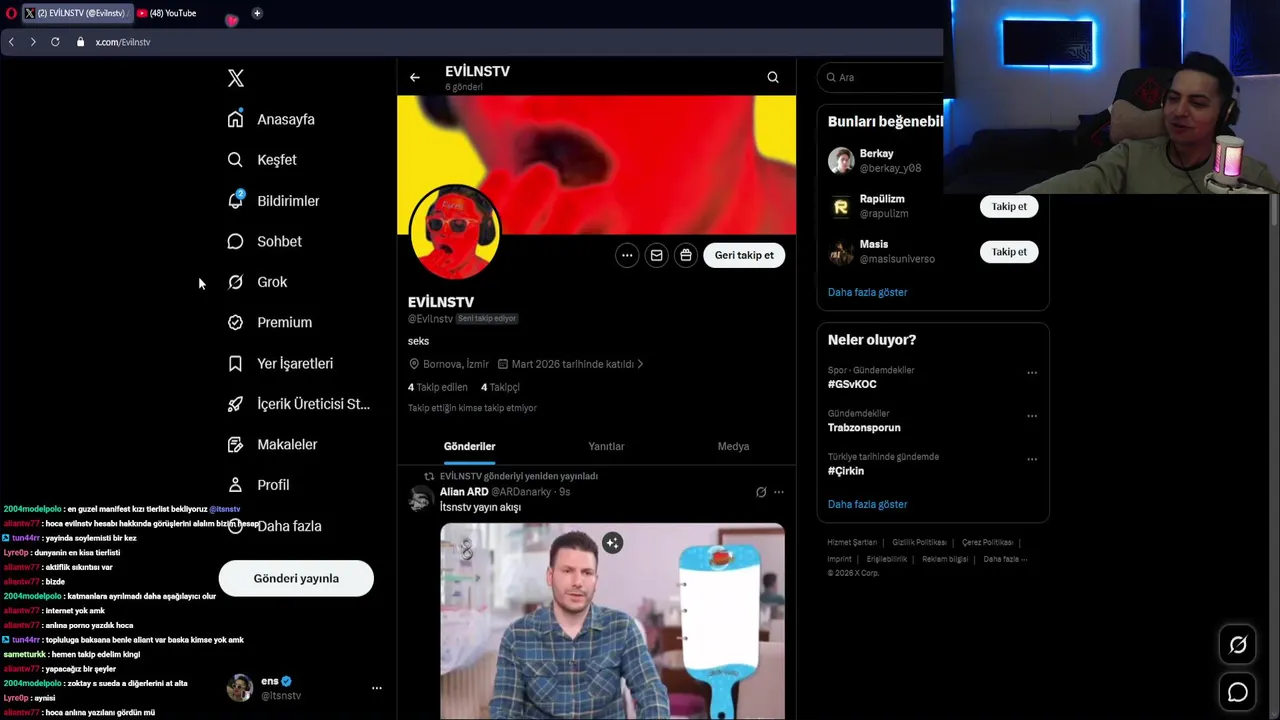The width and height of the screenshot is (1280, 720).
Task: Switch to Gönderiler tab
Action: pos(469,446)
